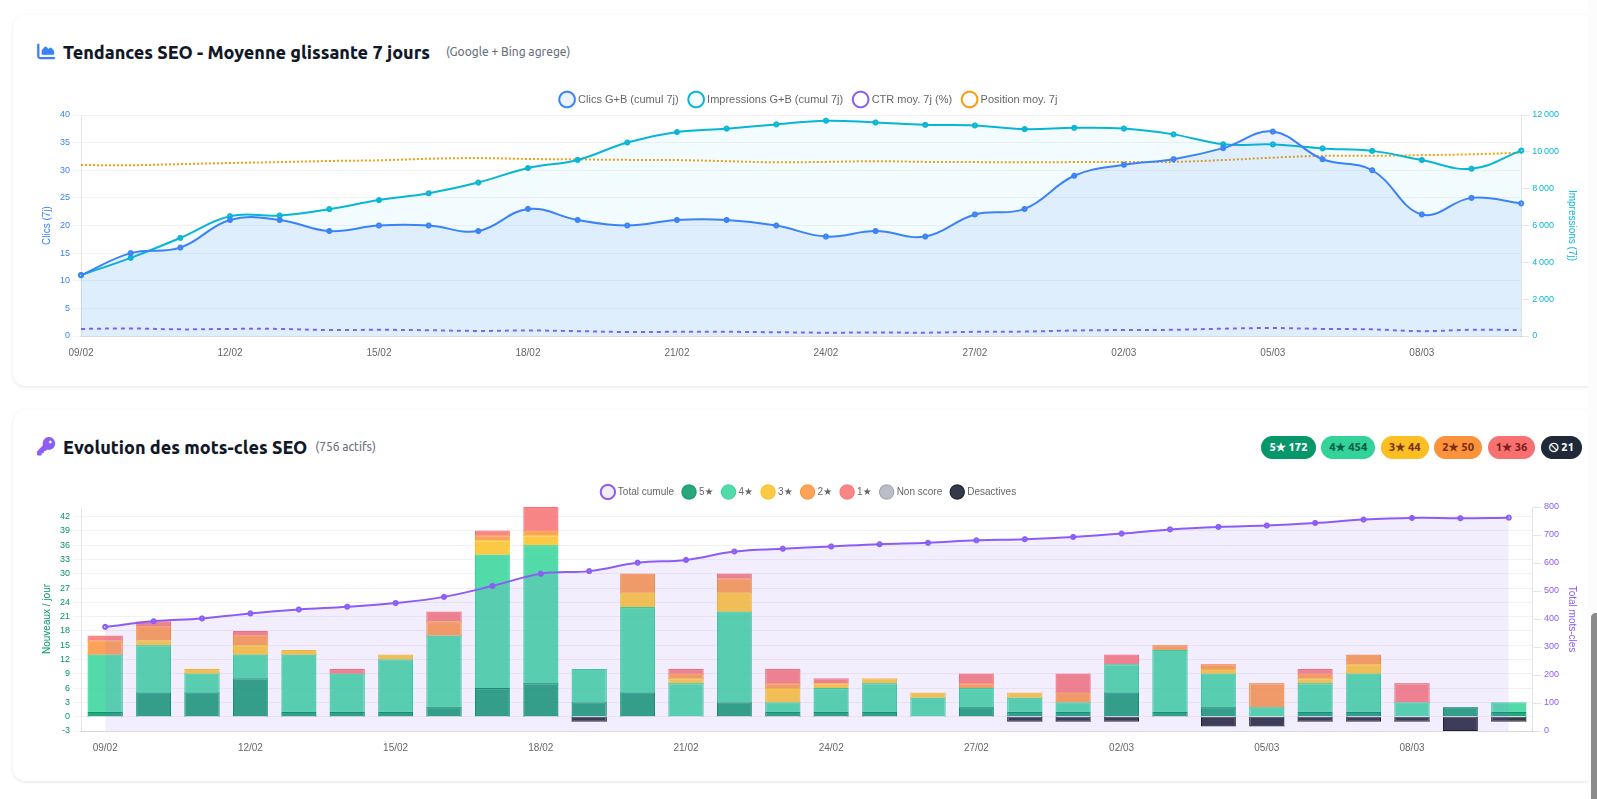Click the 3★ 44 yellow badge

pyautogui.click(x=1405, y=447)
